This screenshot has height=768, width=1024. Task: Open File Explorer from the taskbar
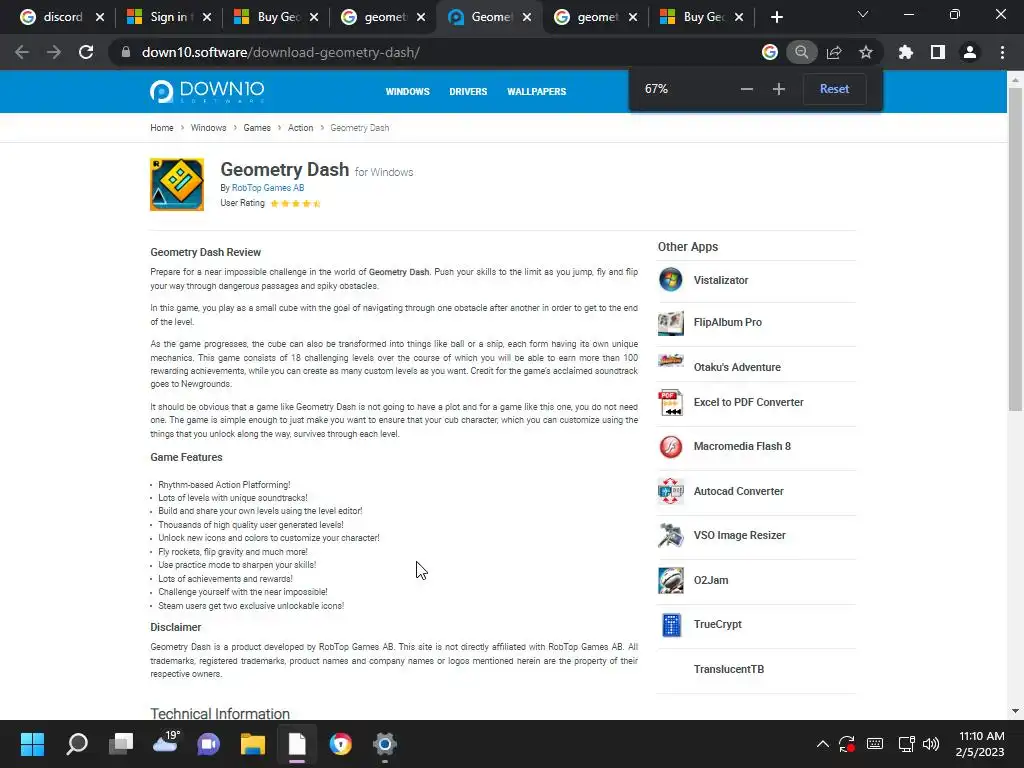point(253,744)
